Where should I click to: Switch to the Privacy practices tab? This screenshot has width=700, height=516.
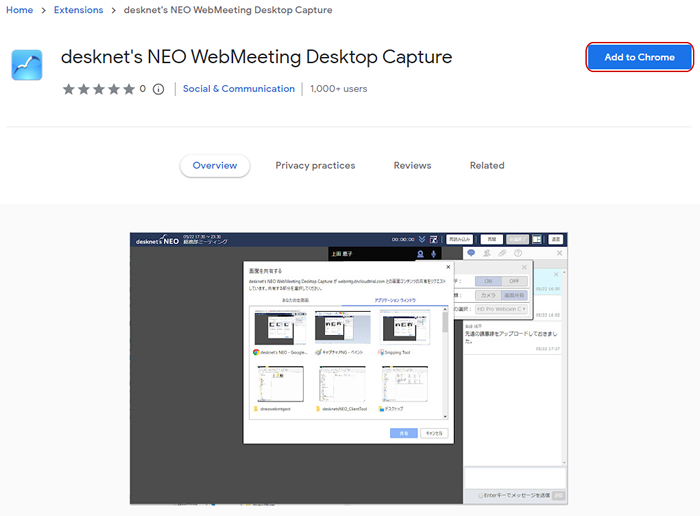[315, 166]
